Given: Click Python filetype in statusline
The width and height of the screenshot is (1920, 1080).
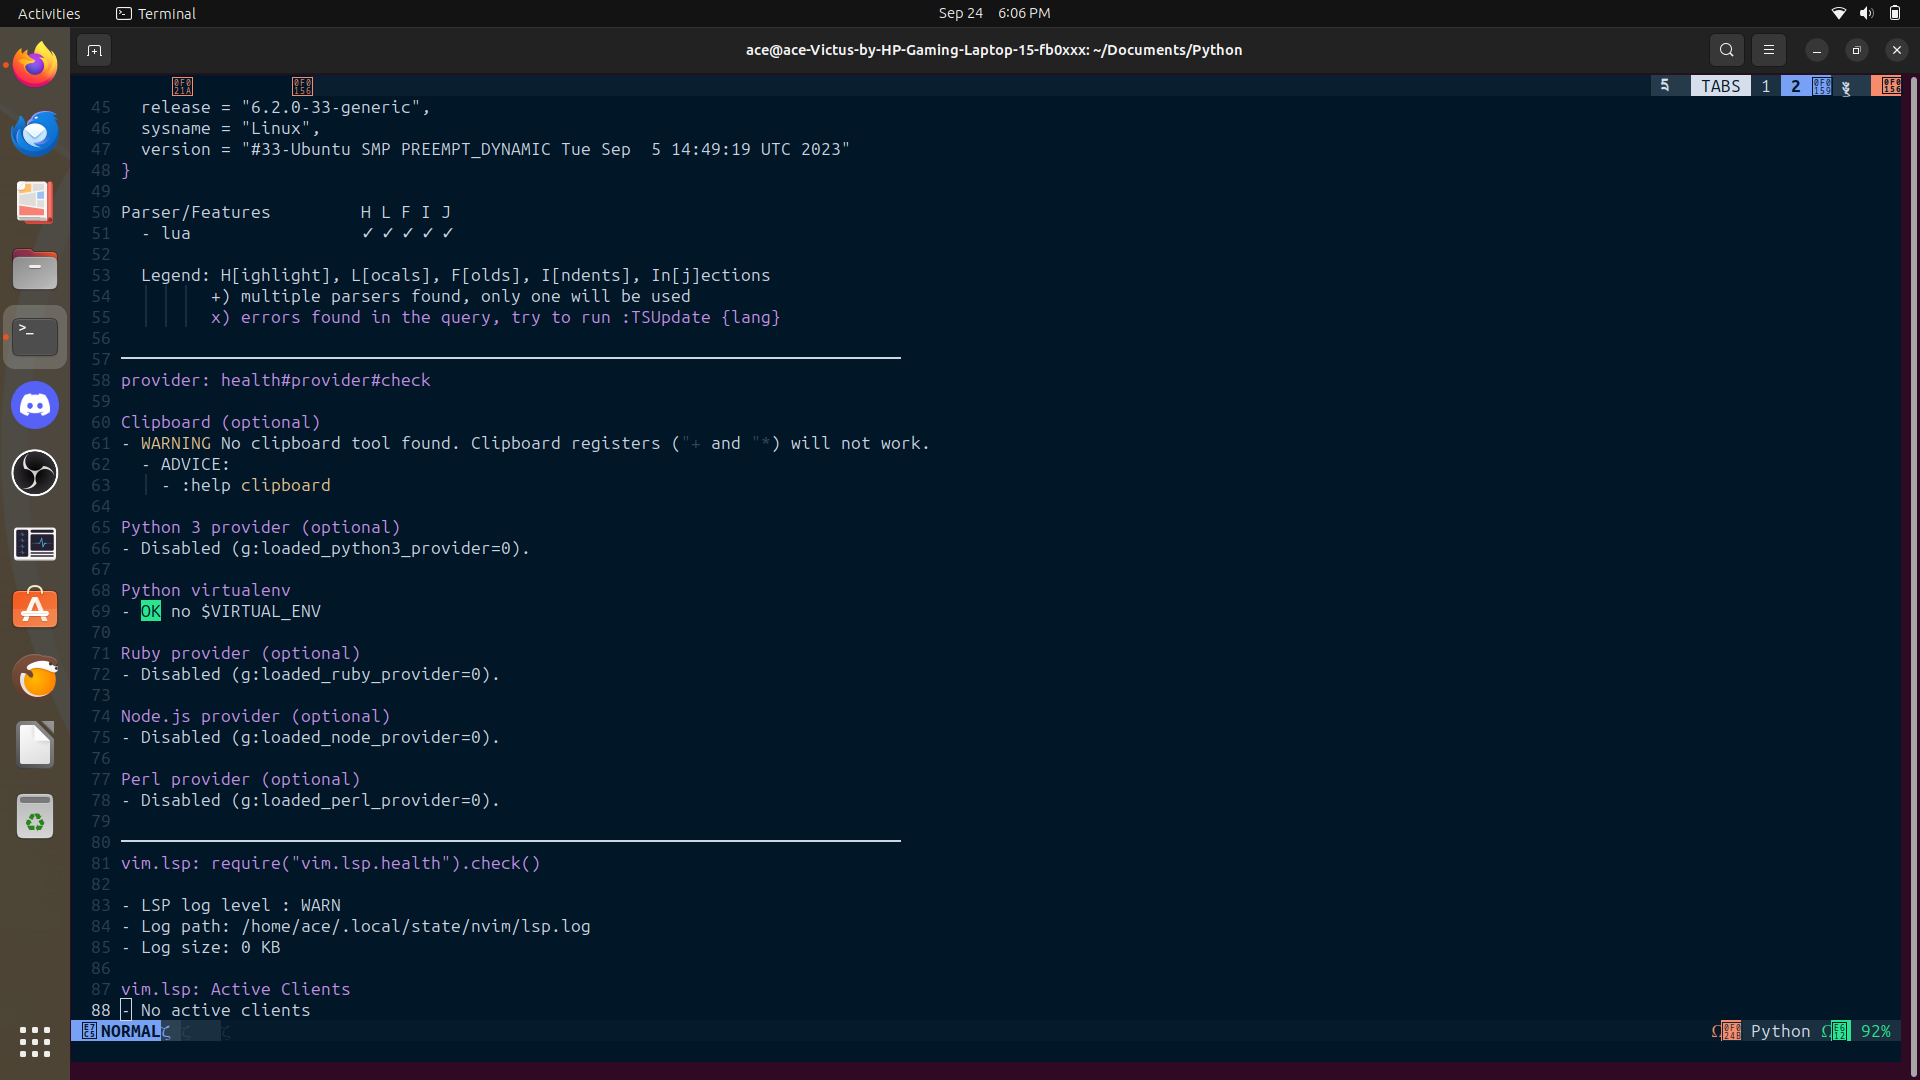Looking at the screenshot, I should coord(1780,1031).
